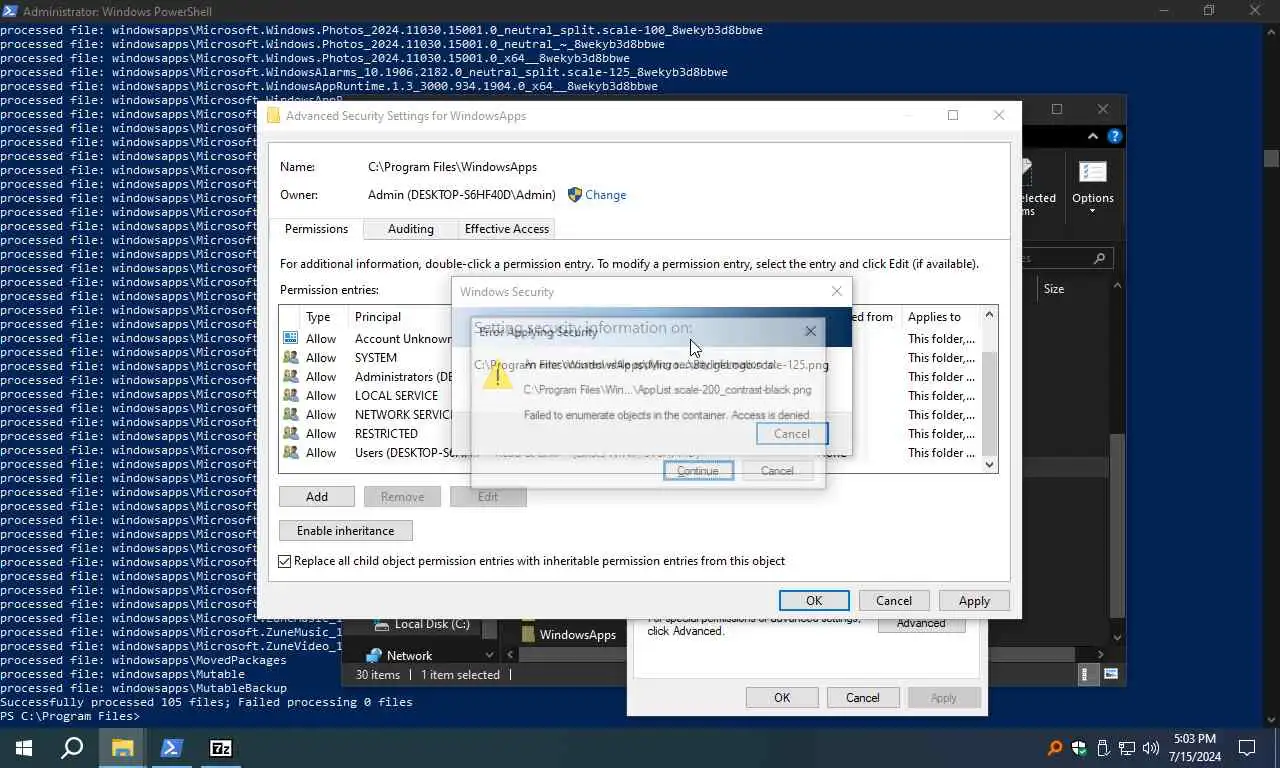The height and width of the screenshot is (768, 1280).
Task: Collapse the Explorer ribbon chevron
Action: click(1095, 136)
